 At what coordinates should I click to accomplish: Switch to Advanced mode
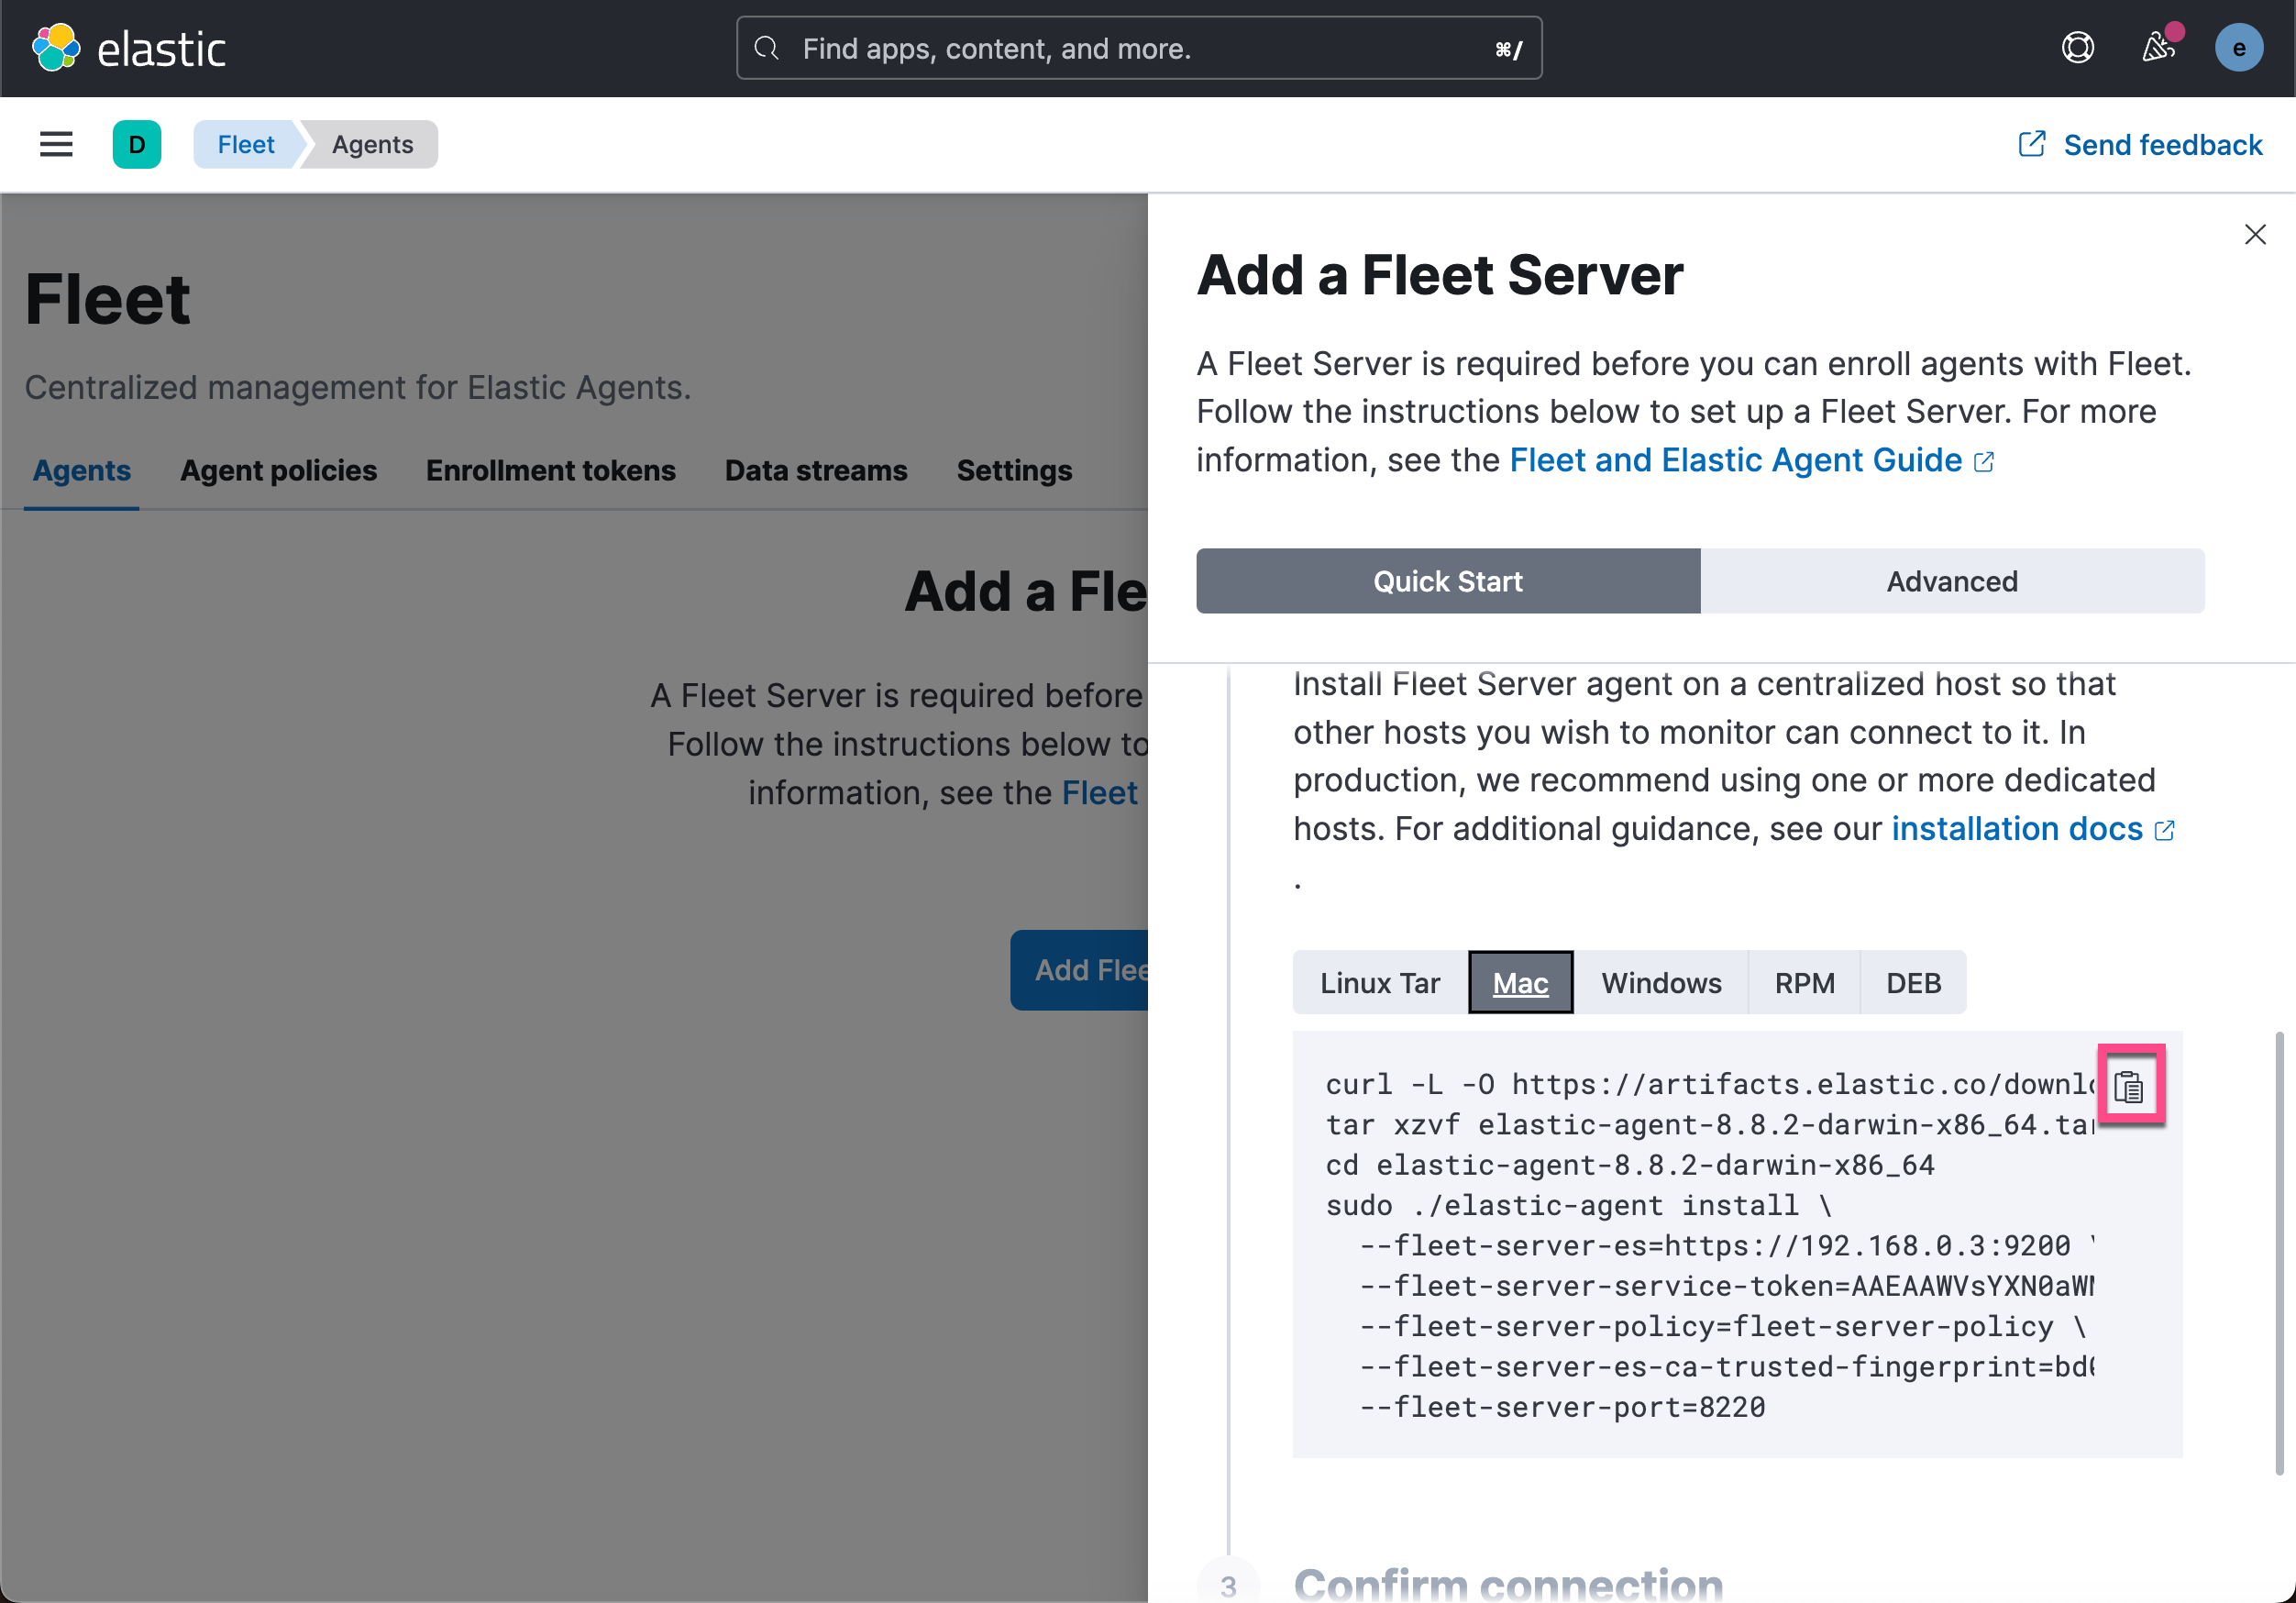click(1951, 581)
